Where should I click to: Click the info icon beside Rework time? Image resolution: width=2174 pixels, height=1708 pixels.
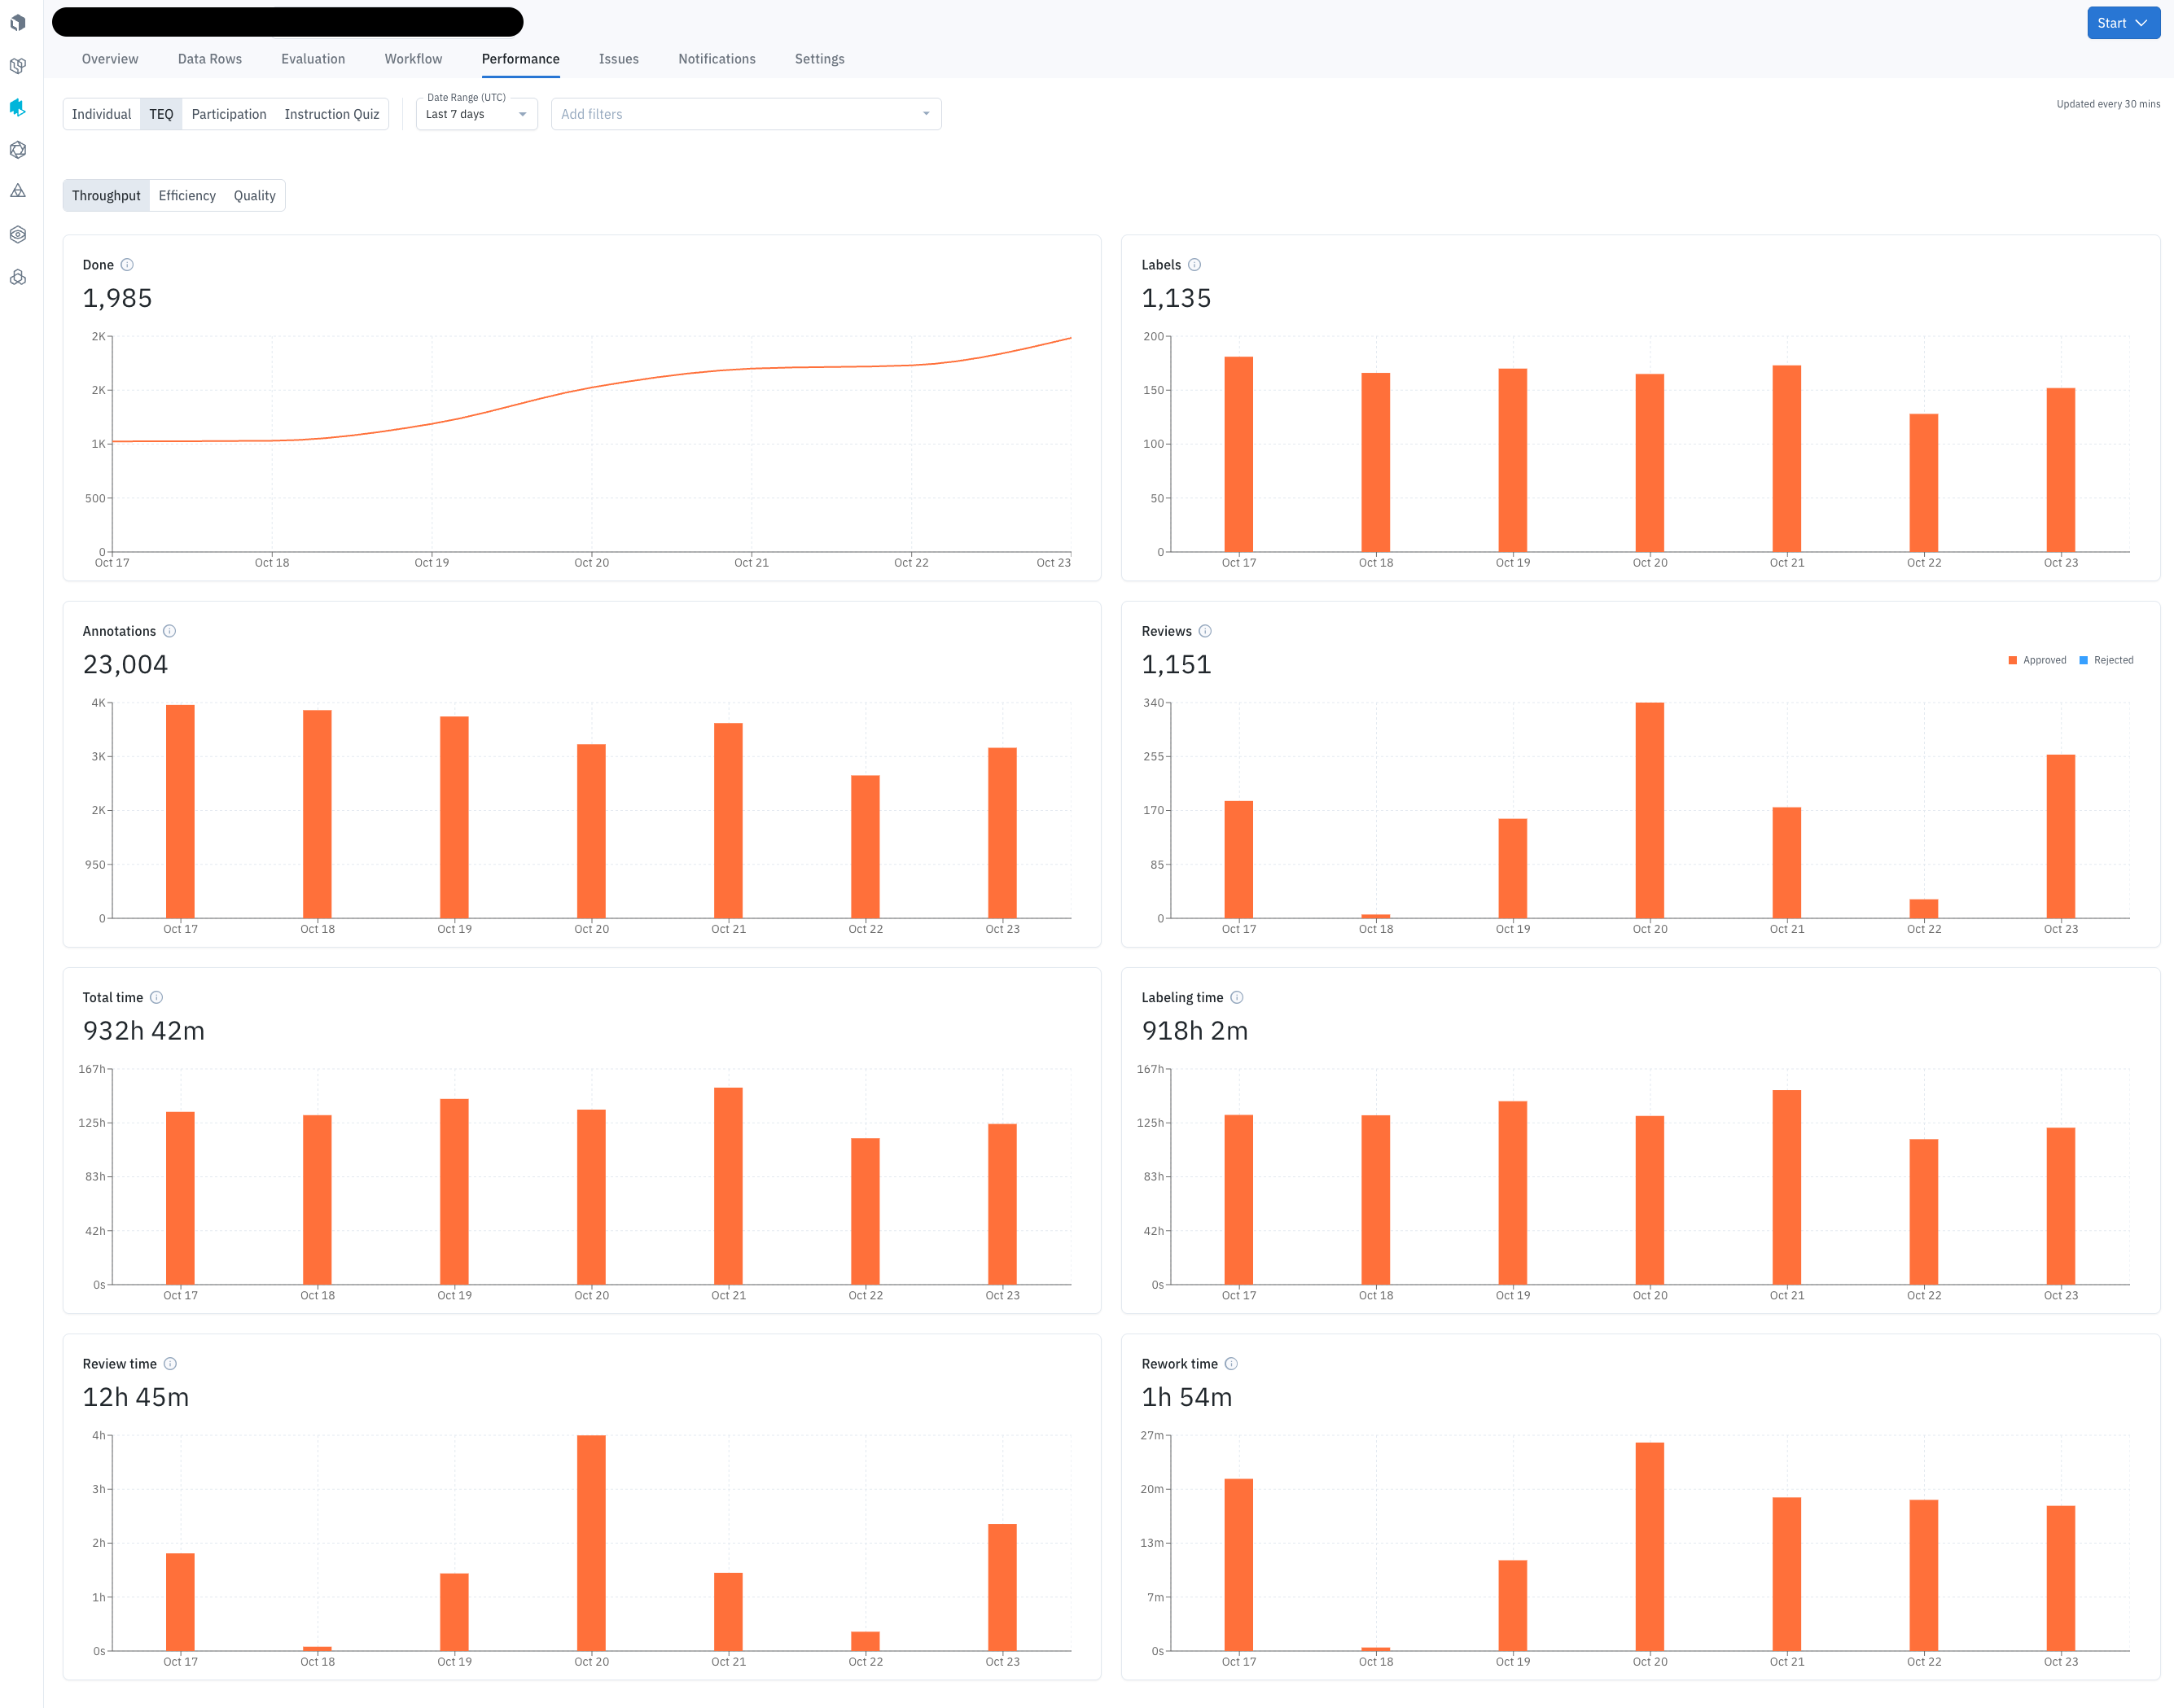click(1231, 1363)
